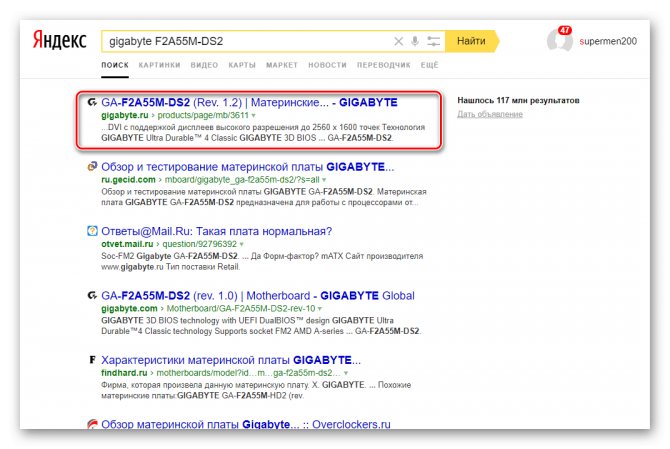Click the Найти search button
The image size is (670, 449).
471,41
